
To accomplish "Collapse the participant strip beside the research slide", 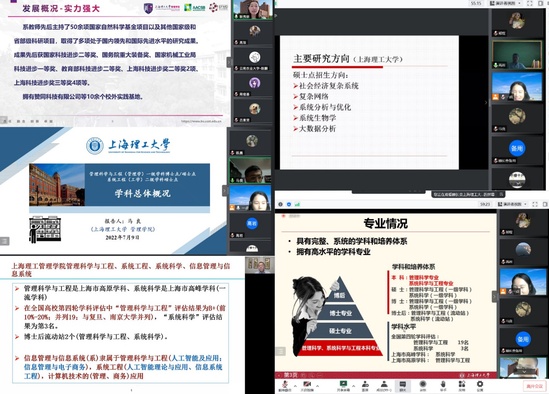I will pos(486,102).
